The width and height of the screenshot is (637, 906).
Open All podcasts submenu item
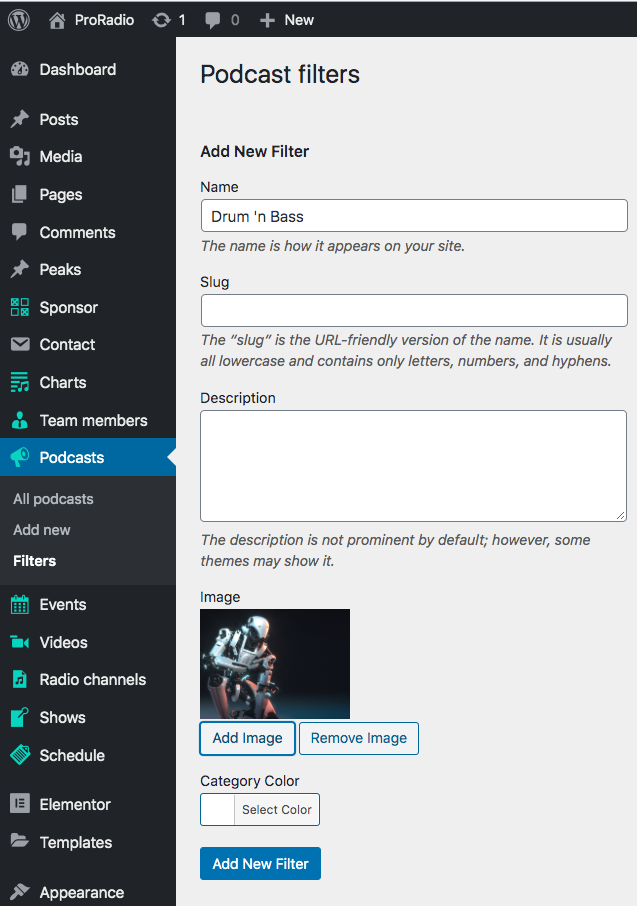53,499
